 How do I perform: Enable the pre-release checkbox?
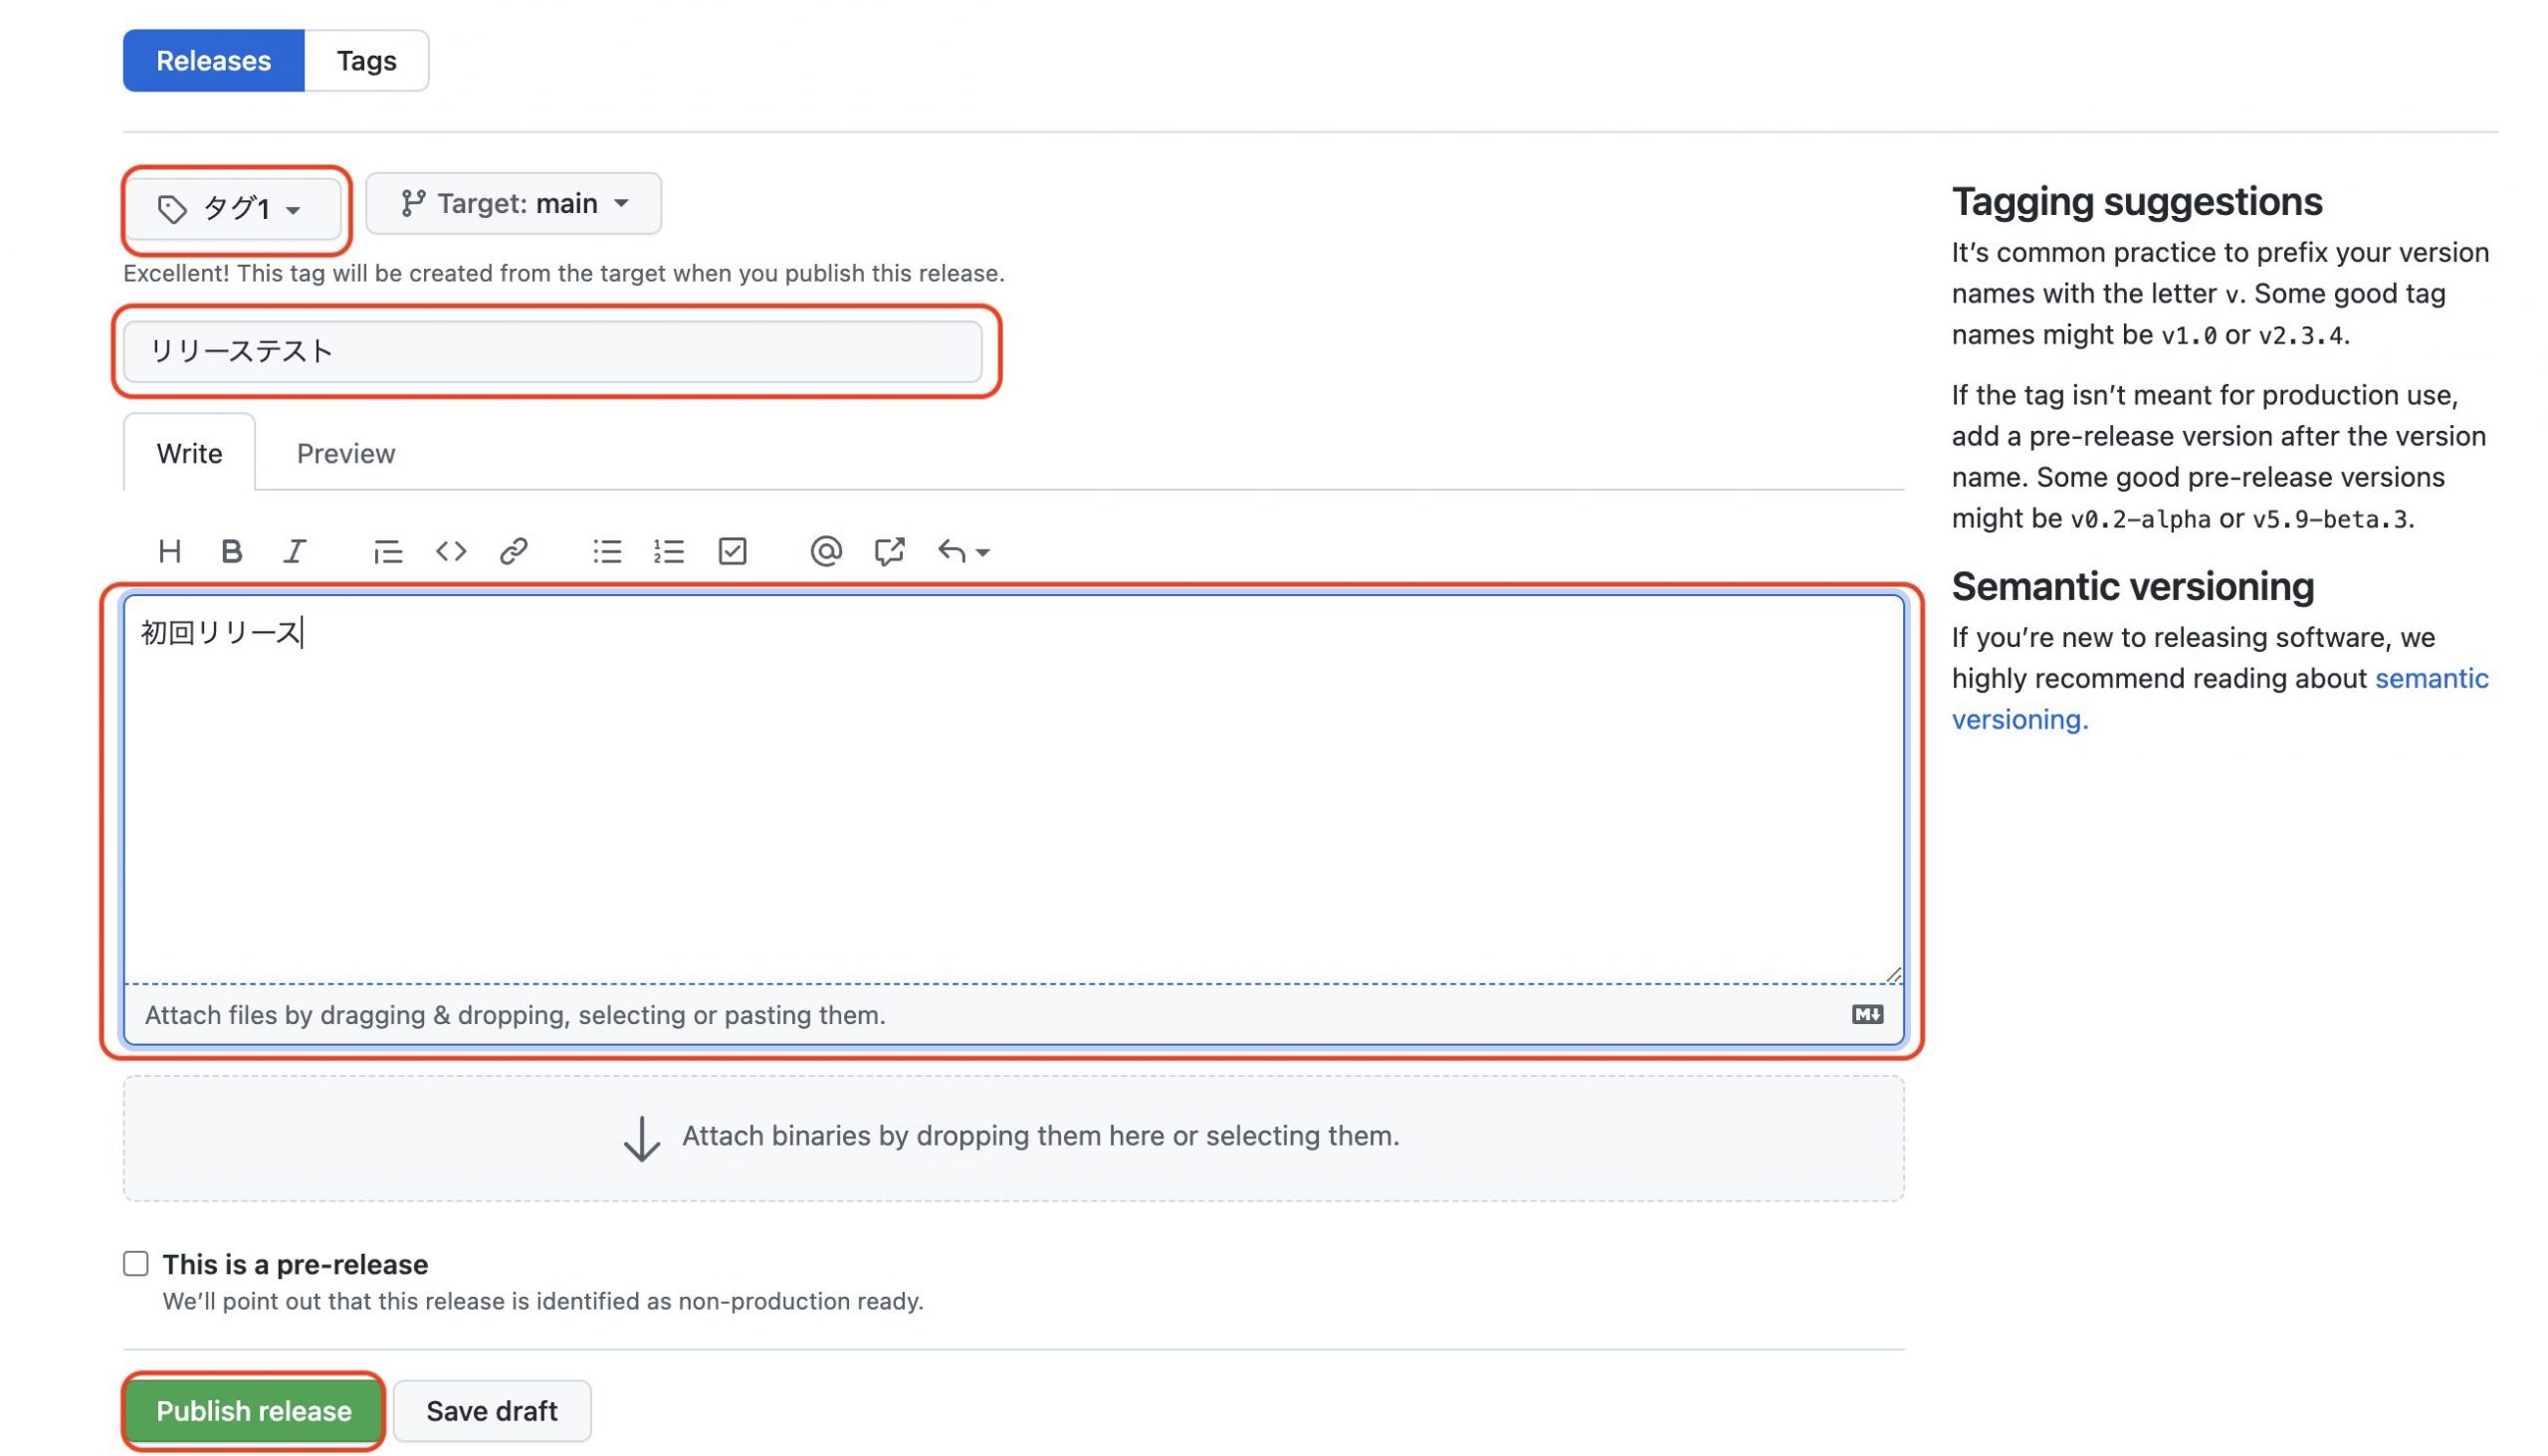135,1263
